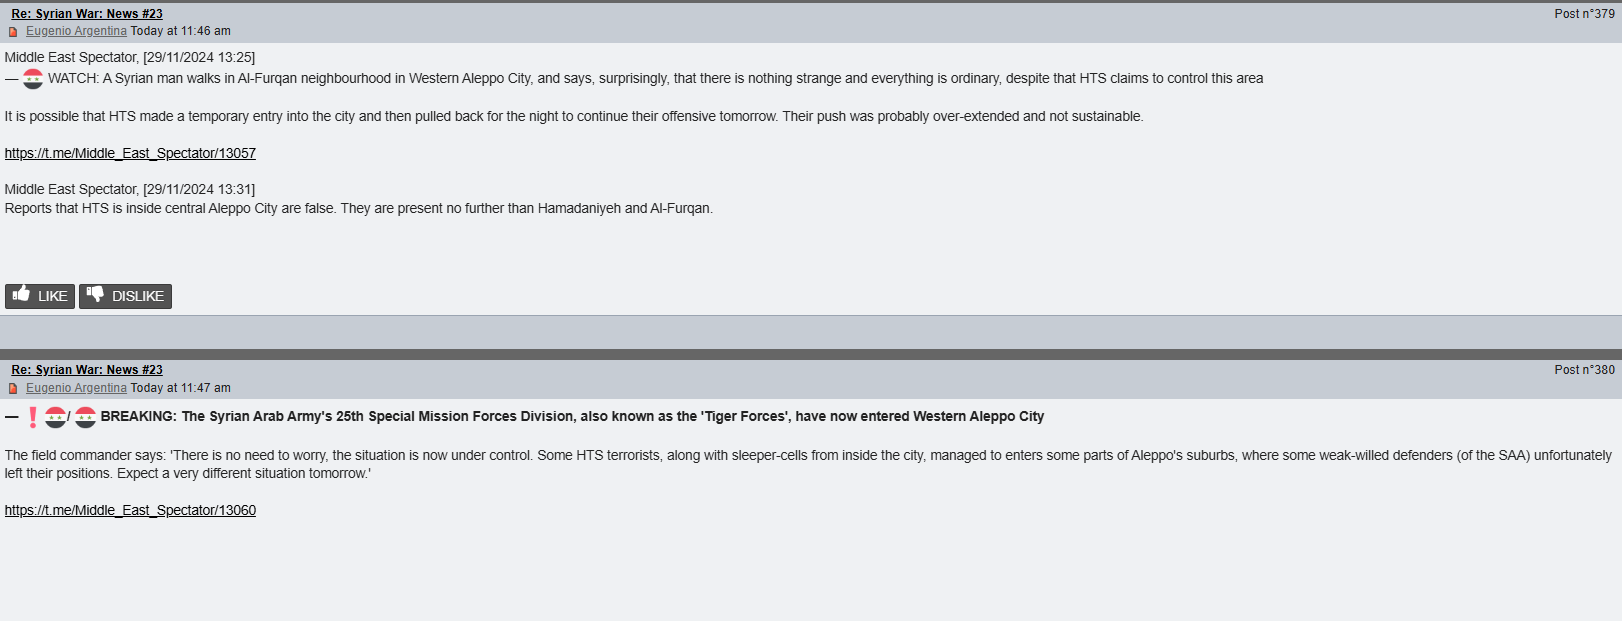
Task: Click the Syrian flag emoji before WATCH
Action: click(33, 79)
